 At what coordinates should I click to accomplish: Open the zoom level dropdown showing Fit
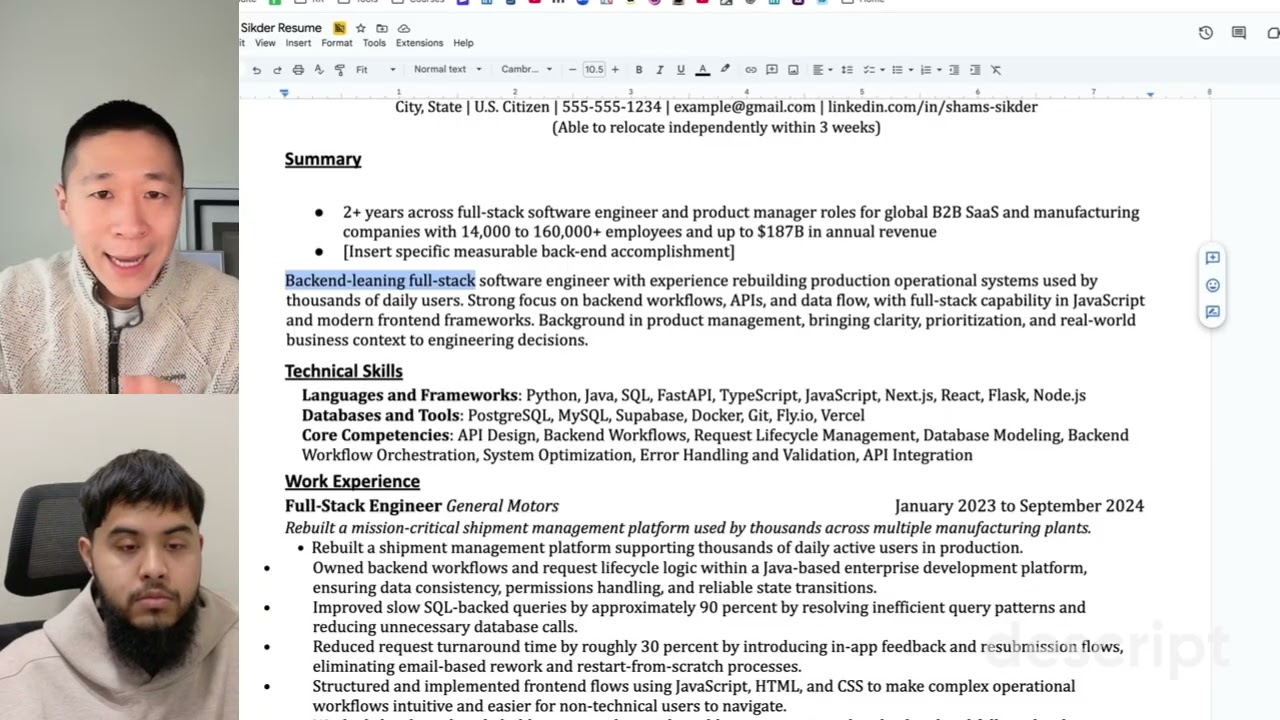(376, 70)
